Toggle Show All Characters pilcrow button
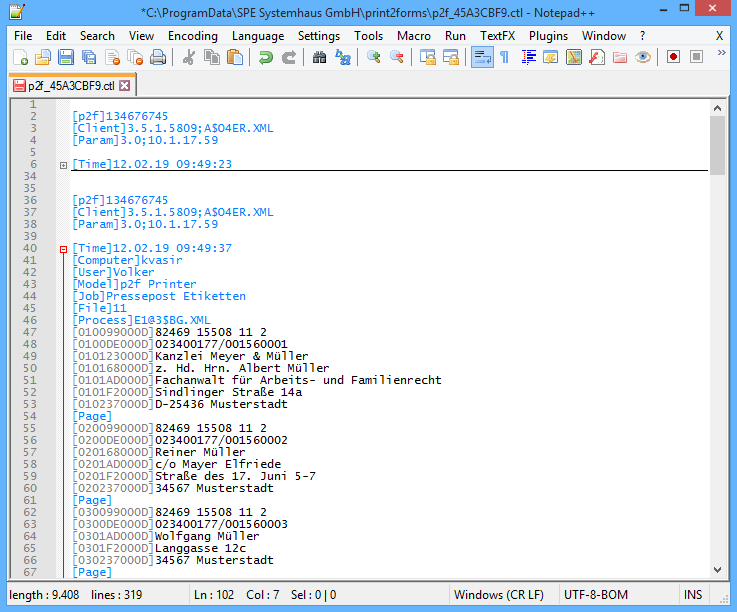Screen dimensions: 737x612 click(x=504, y=57)
